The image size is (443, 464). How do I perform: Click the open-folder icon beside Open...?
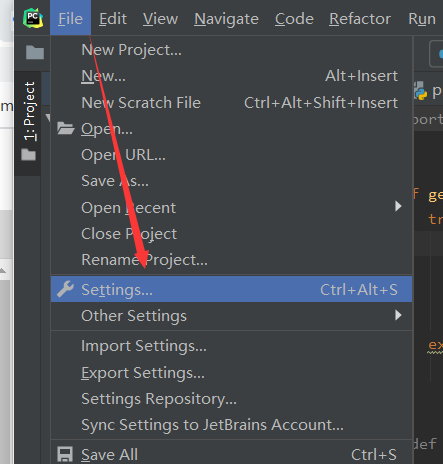[65, 128]
